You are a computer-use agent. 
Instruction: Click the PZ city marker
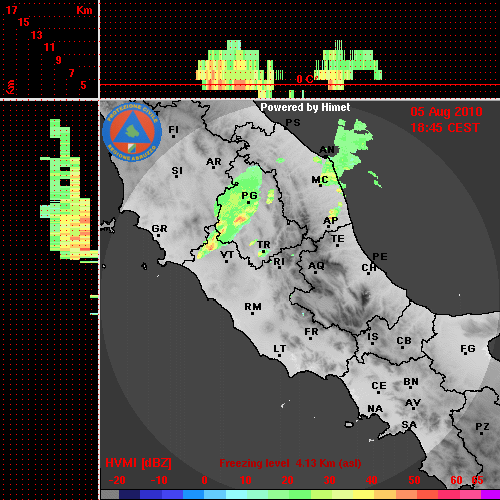(482, 434)
